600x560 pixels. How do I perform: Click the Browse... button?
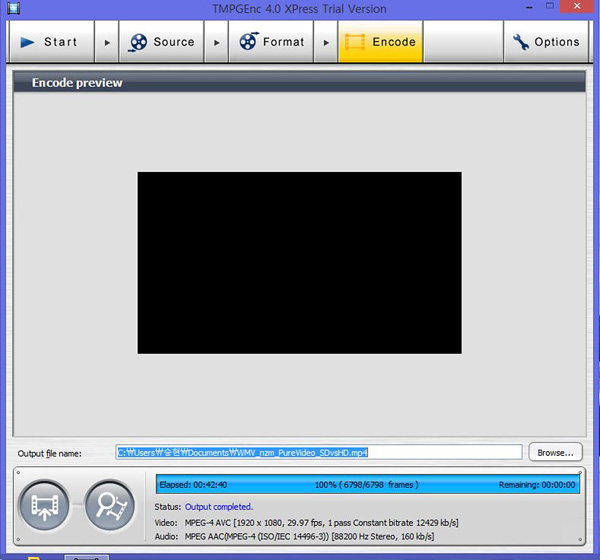555,452
